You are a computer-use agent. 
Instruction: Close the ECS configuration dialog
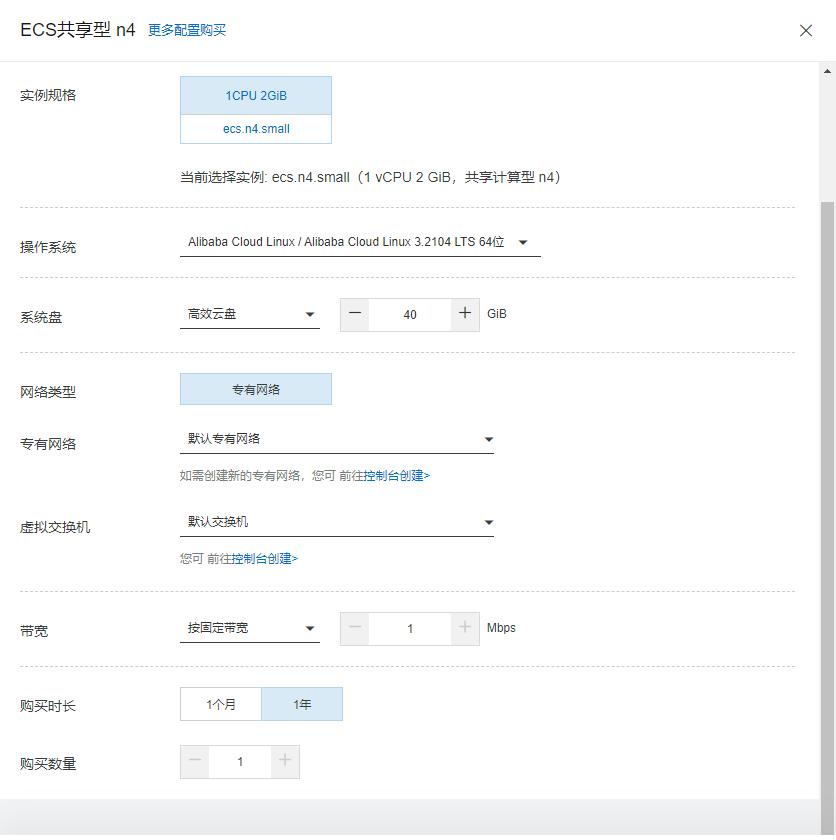pos(806,31)
